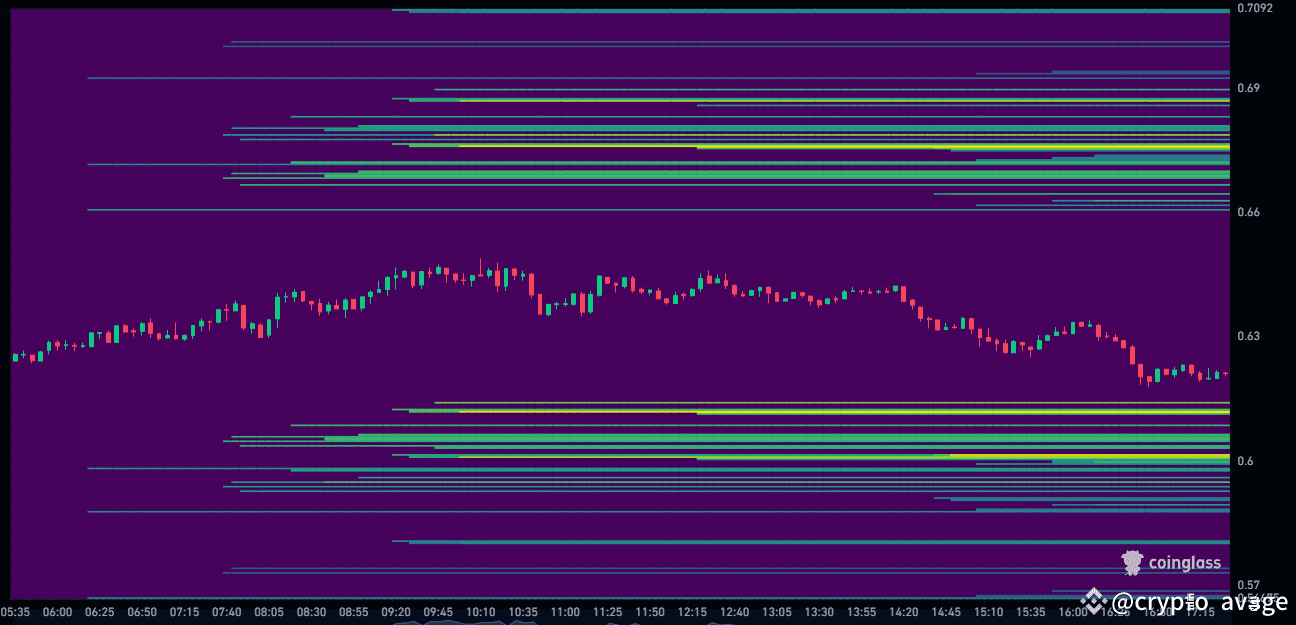1296x625 pixels.
Task: Click the @crypto_avage handle text
Action: (1199, 602)
